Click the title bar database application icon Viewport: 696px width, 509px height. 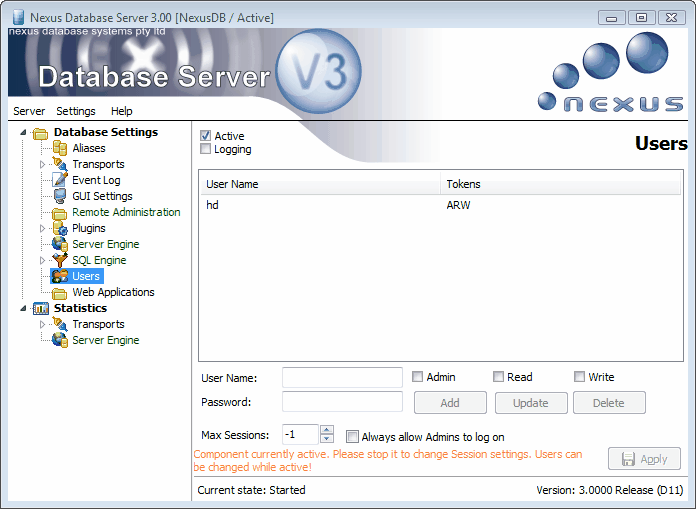[x=18, y=17]
